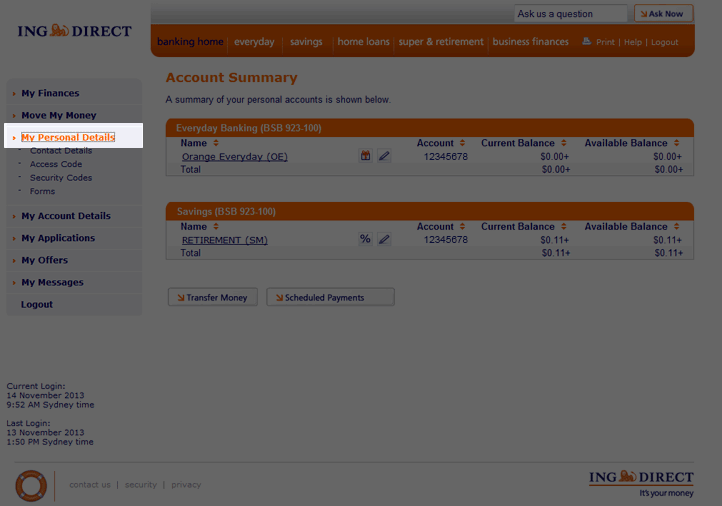The image size is (722, 506).
Task: Sort Everyday Banking by Available Balance arrows
Action: [x=677, y=143]
